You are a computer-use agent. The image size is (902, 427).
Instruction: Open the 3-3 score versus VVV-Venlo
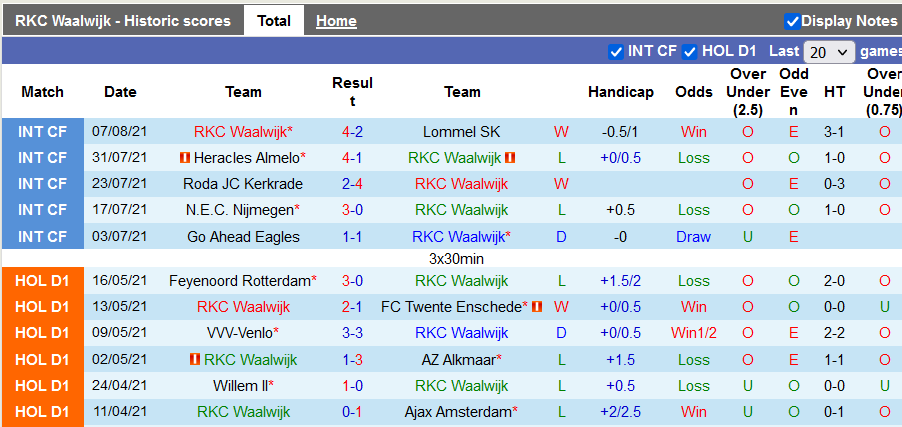[x=352, y=333]
